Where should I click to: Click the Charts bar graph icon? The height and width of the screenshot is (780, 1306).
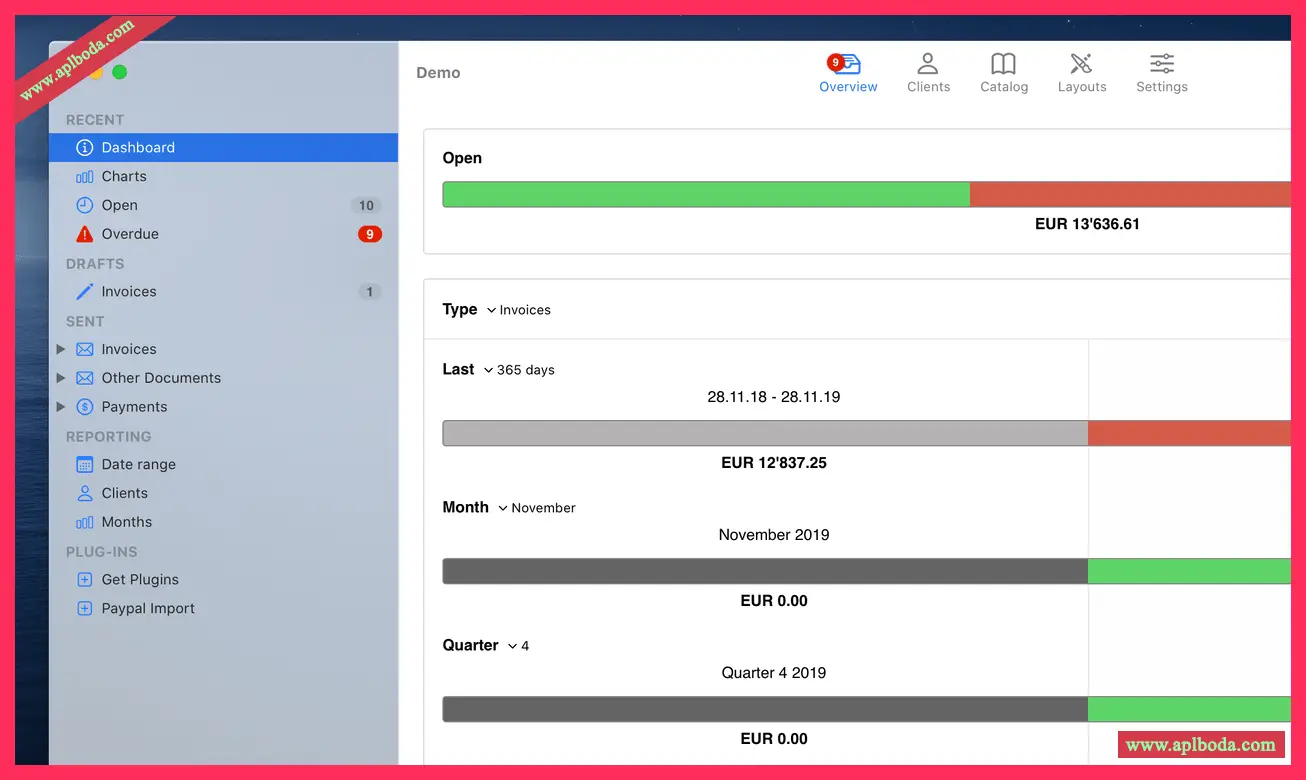pos(85,177)
